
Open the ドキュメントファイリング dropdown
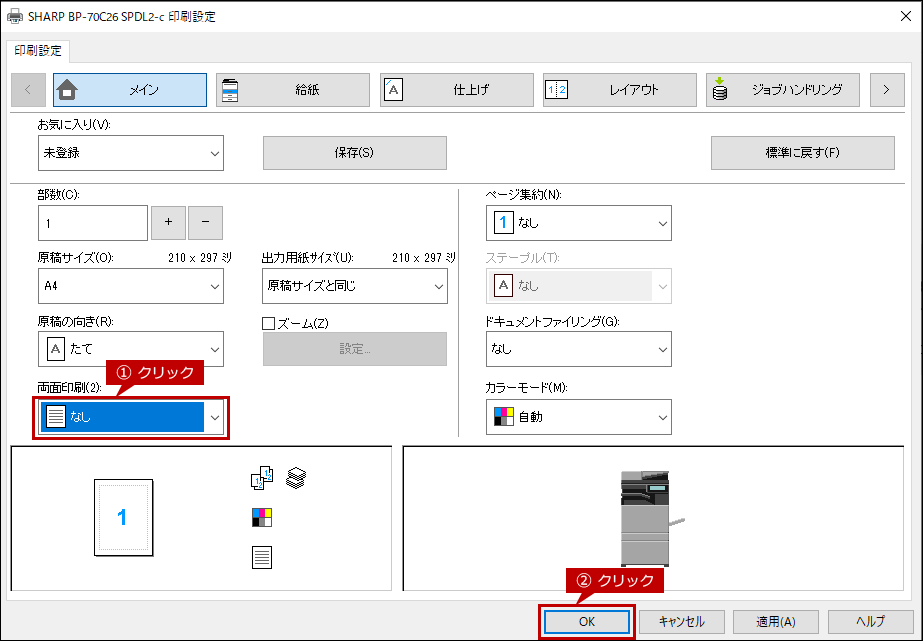pos(579,349)
